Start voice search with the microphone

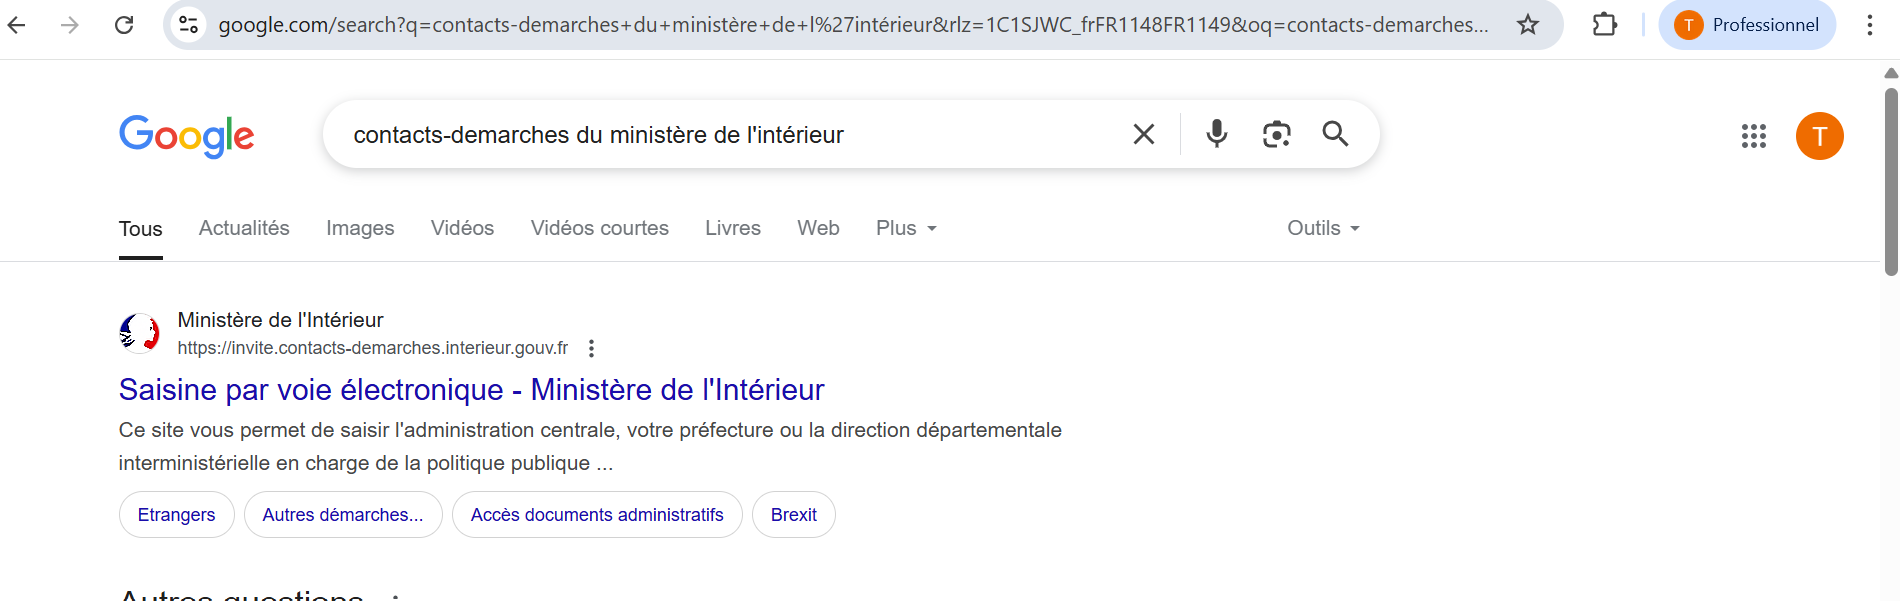coord(1216,134)
